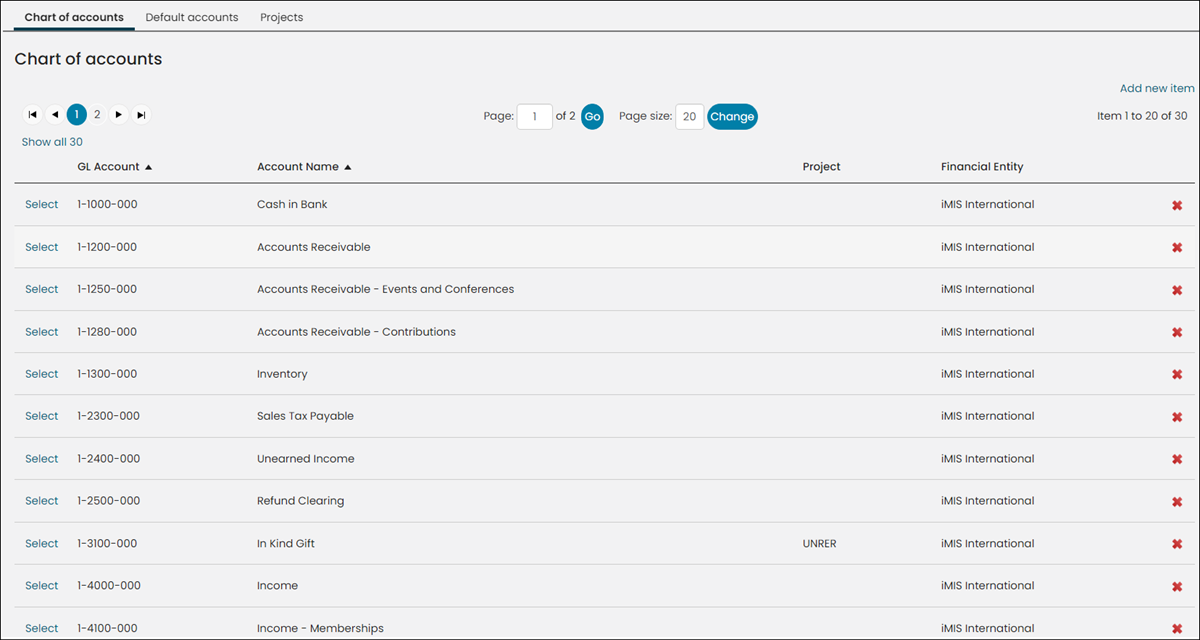This screenshot has height=640, width=1200.
Task: Delete the Cash in Bank account row
Action: coord(1177,205)
